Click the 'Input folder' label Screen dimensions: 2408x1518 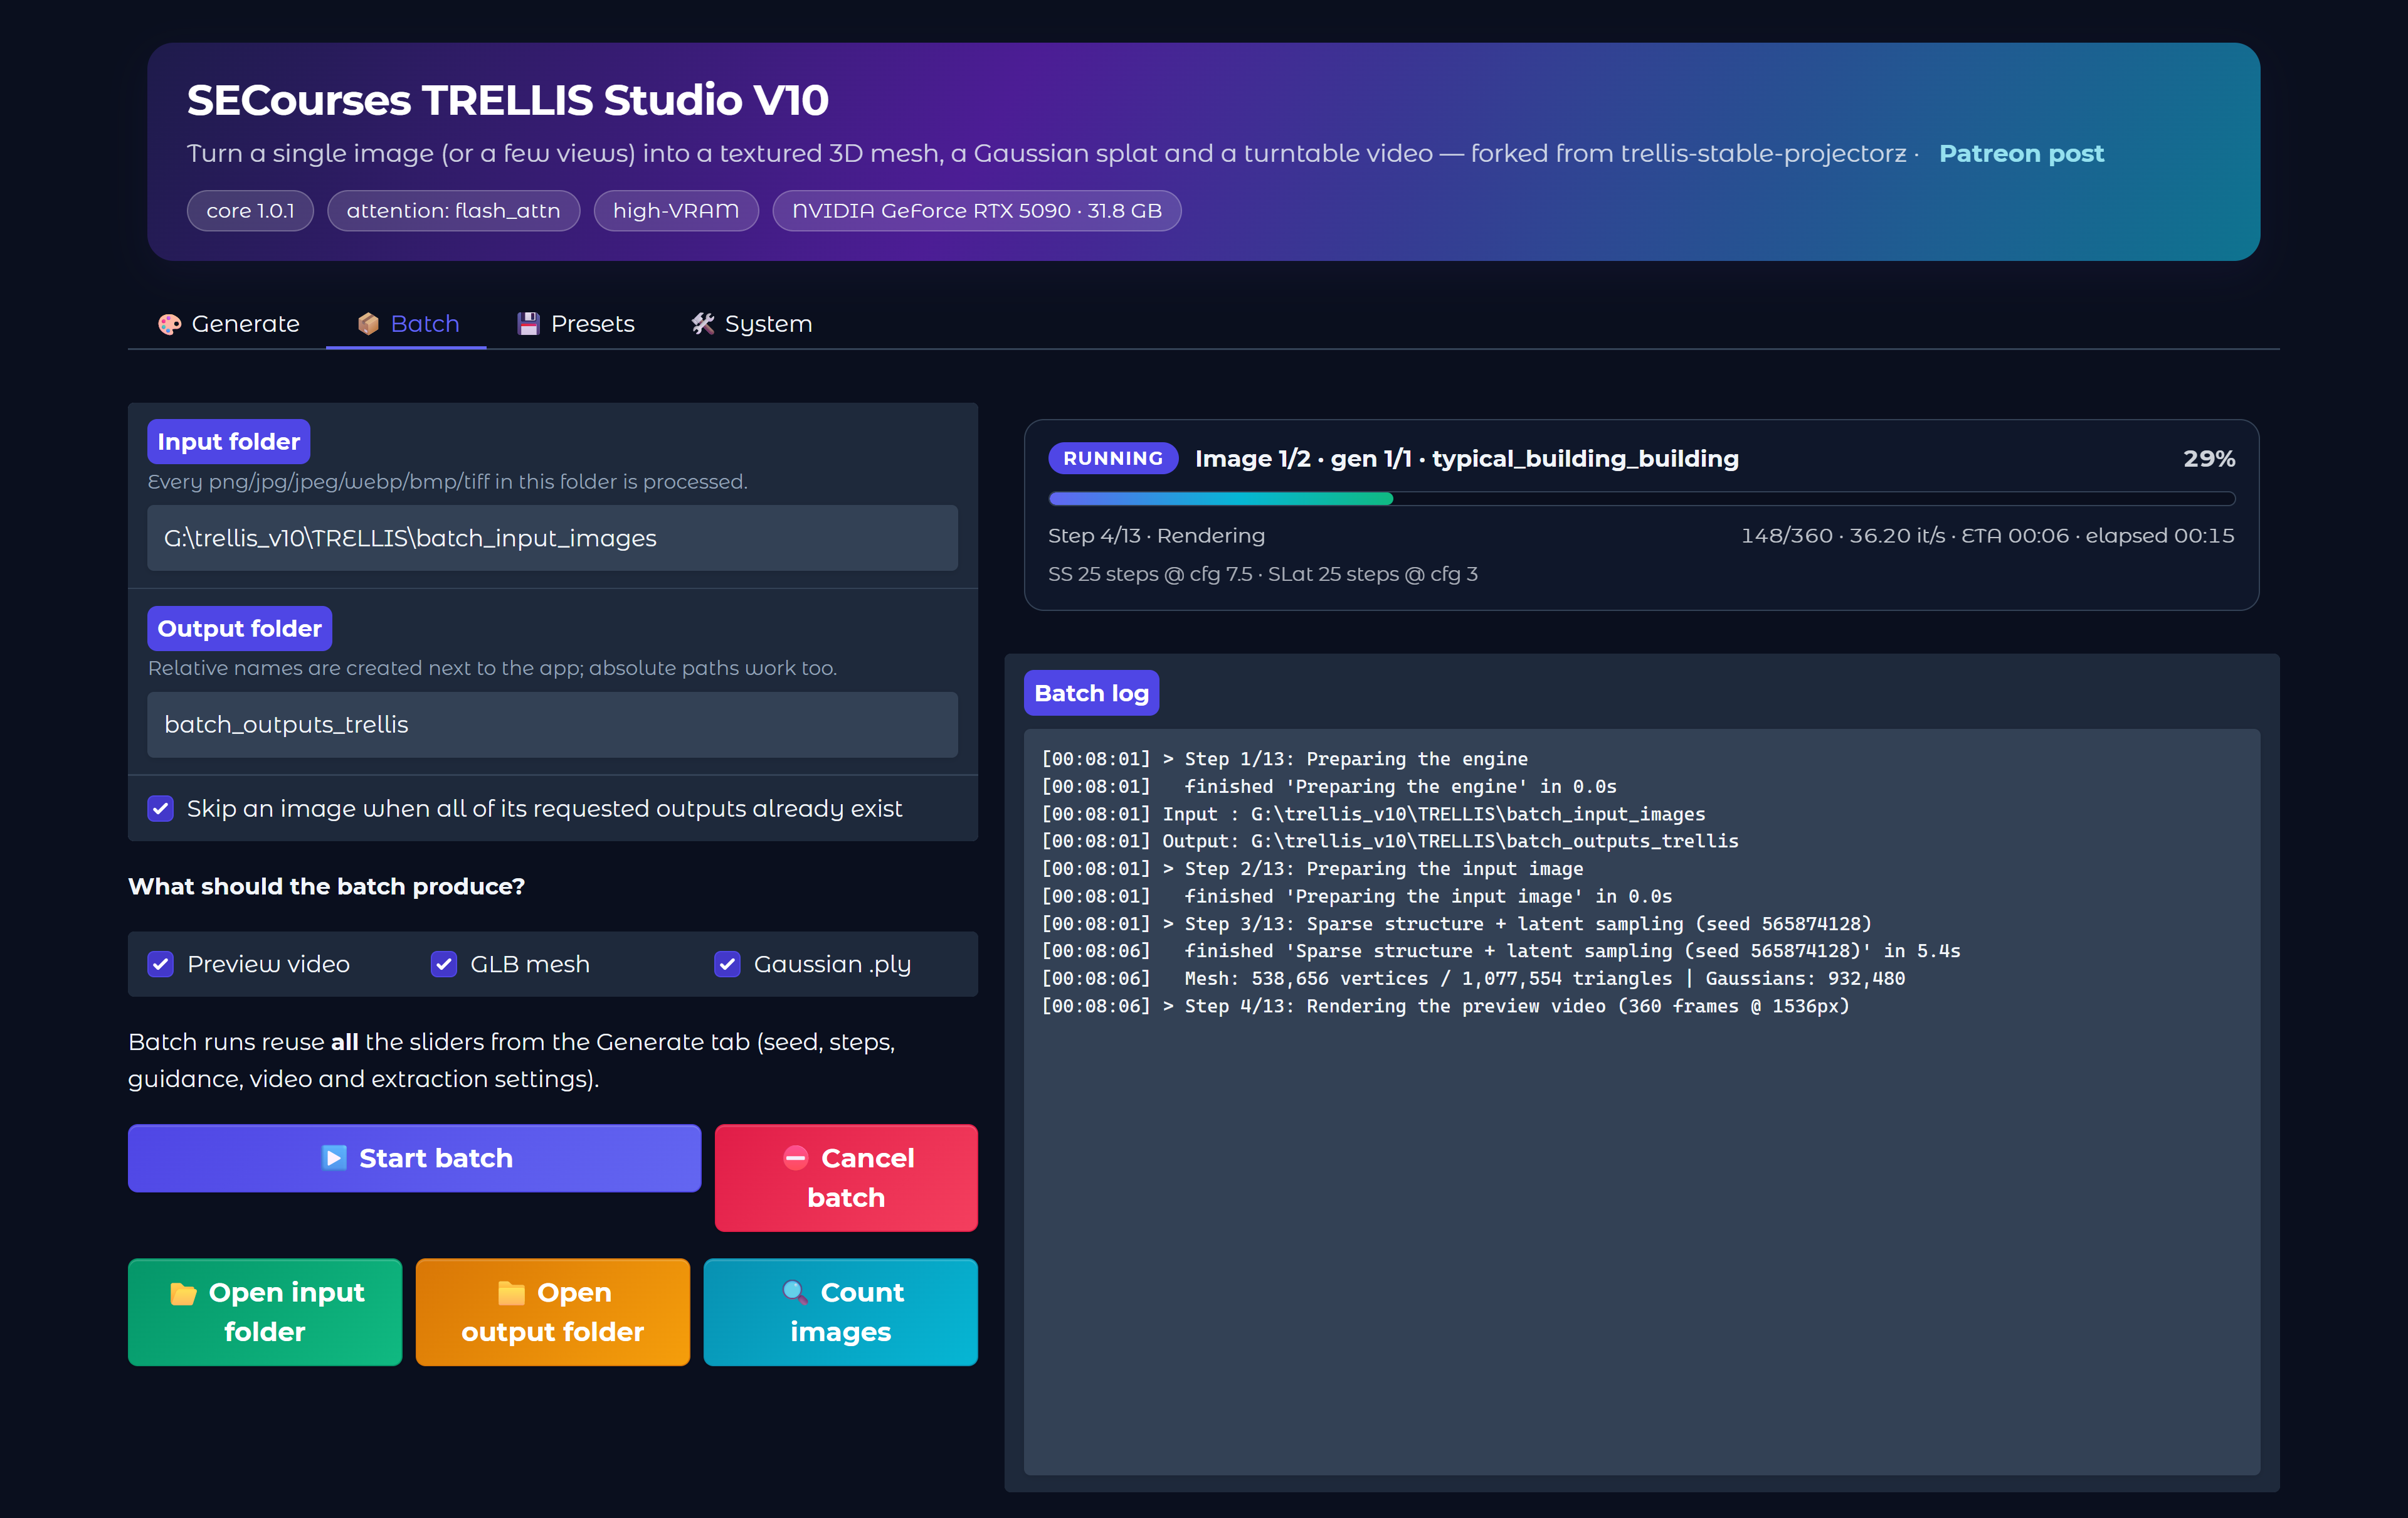(x=229, y=442)
